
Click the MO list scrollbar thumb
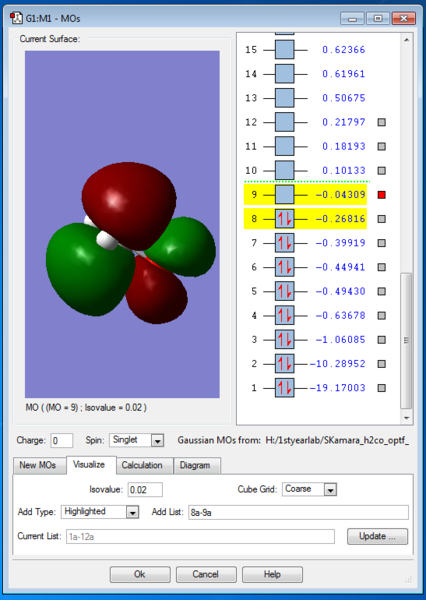pos(406,340)
